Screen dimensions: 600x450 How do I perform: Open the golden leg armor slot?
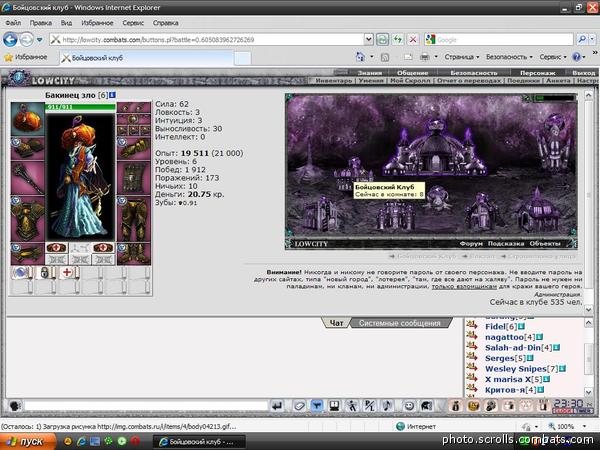tap(134, 218)
